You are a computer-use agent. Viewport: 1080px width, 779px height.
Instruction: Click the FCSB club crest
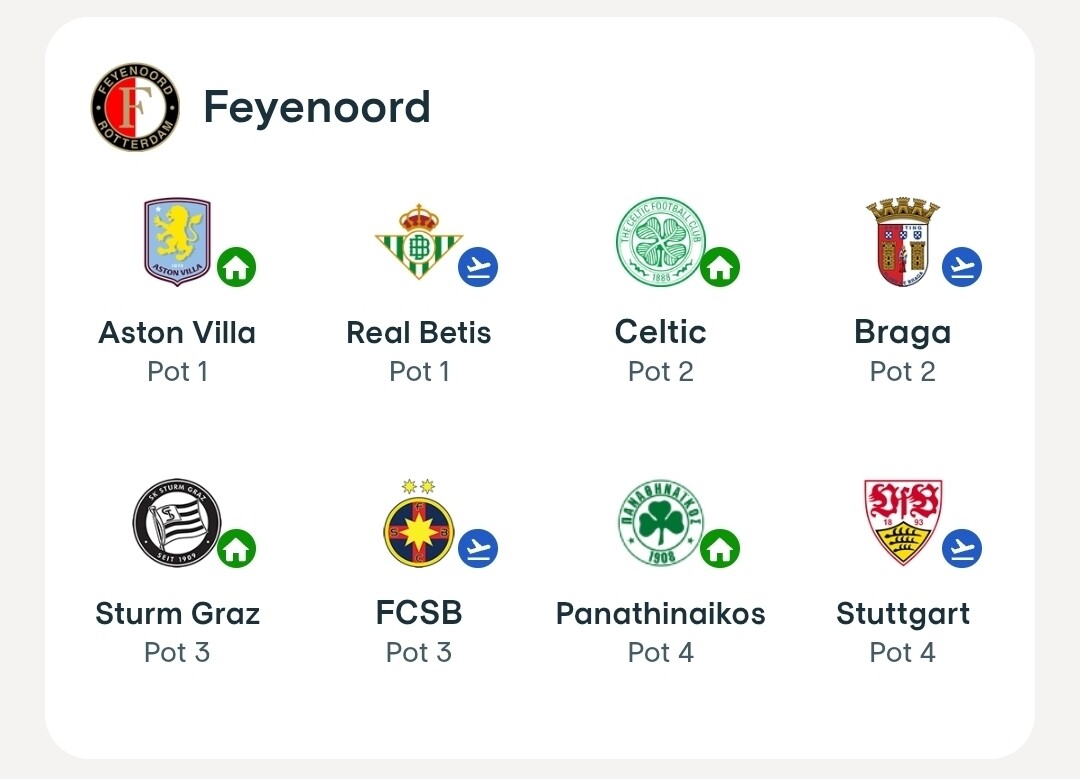click(x=418, y=524)
